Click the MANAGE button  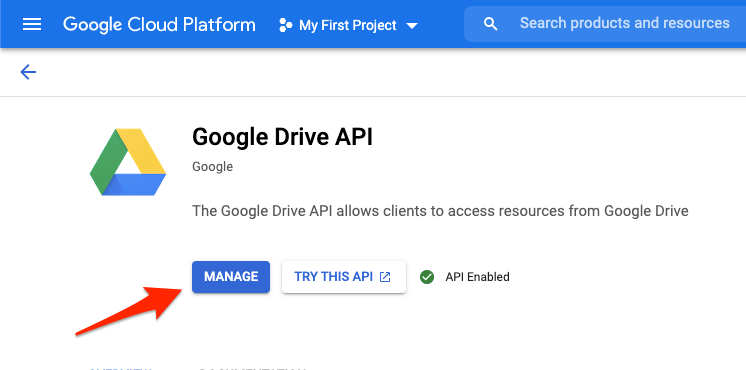point(231,277)
